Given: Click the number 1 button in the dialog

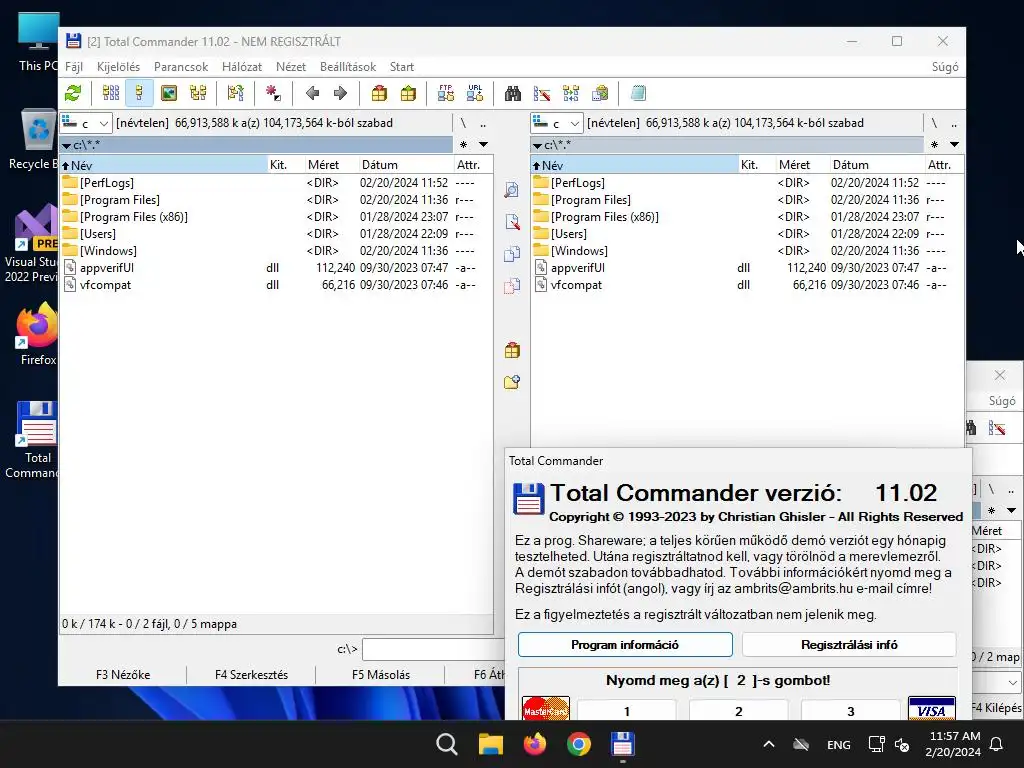Looking at the screenshot, I should (626, 711).
